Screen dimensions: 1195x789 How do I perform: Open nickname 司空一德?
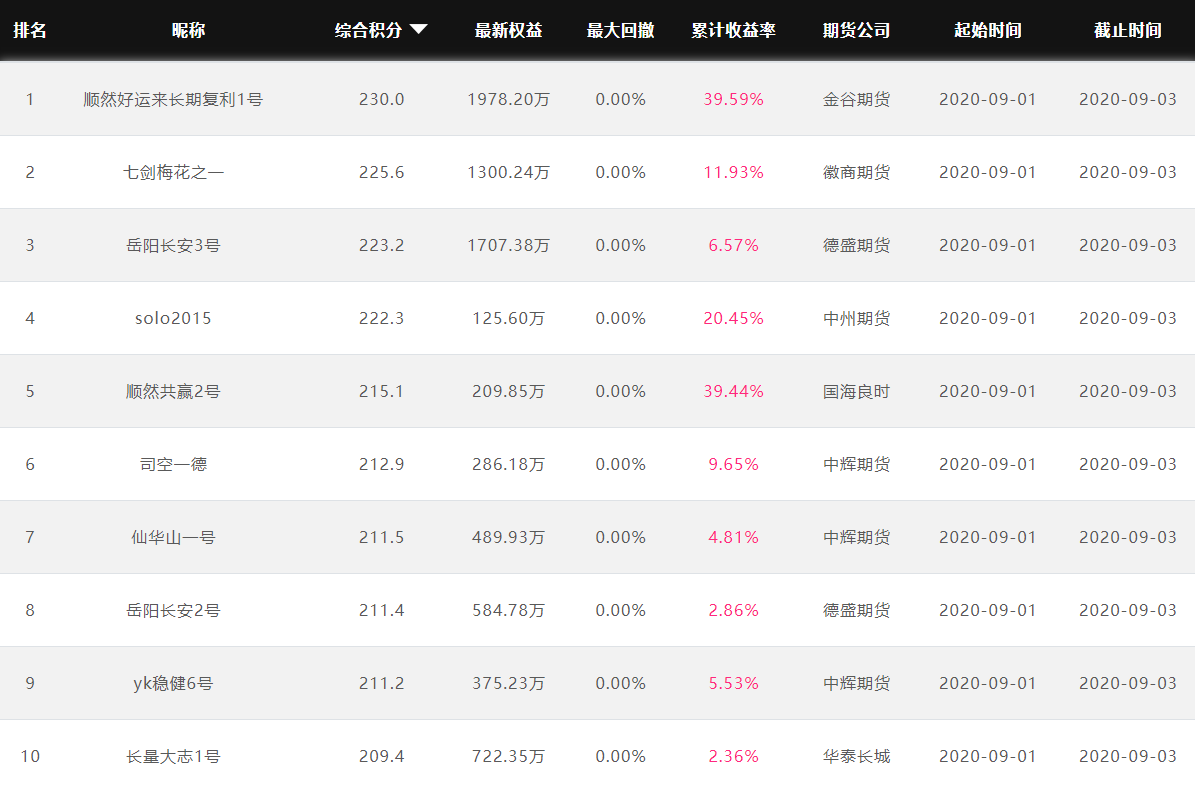(173, 464)
